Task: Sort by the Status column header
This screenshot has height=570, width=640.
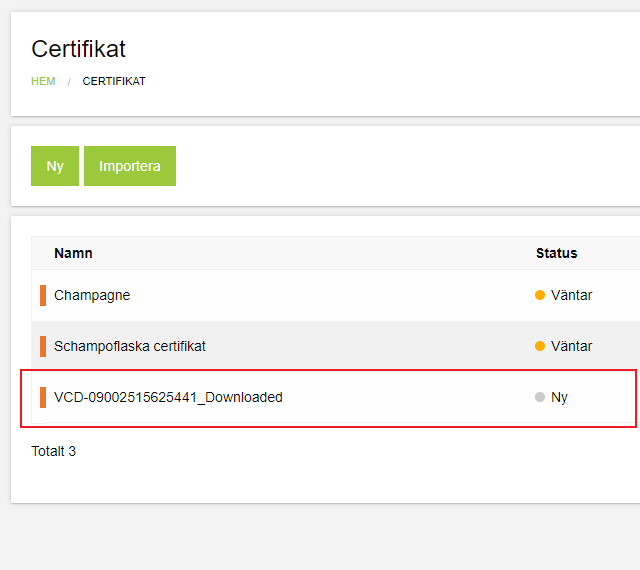Action: point(556,253)
